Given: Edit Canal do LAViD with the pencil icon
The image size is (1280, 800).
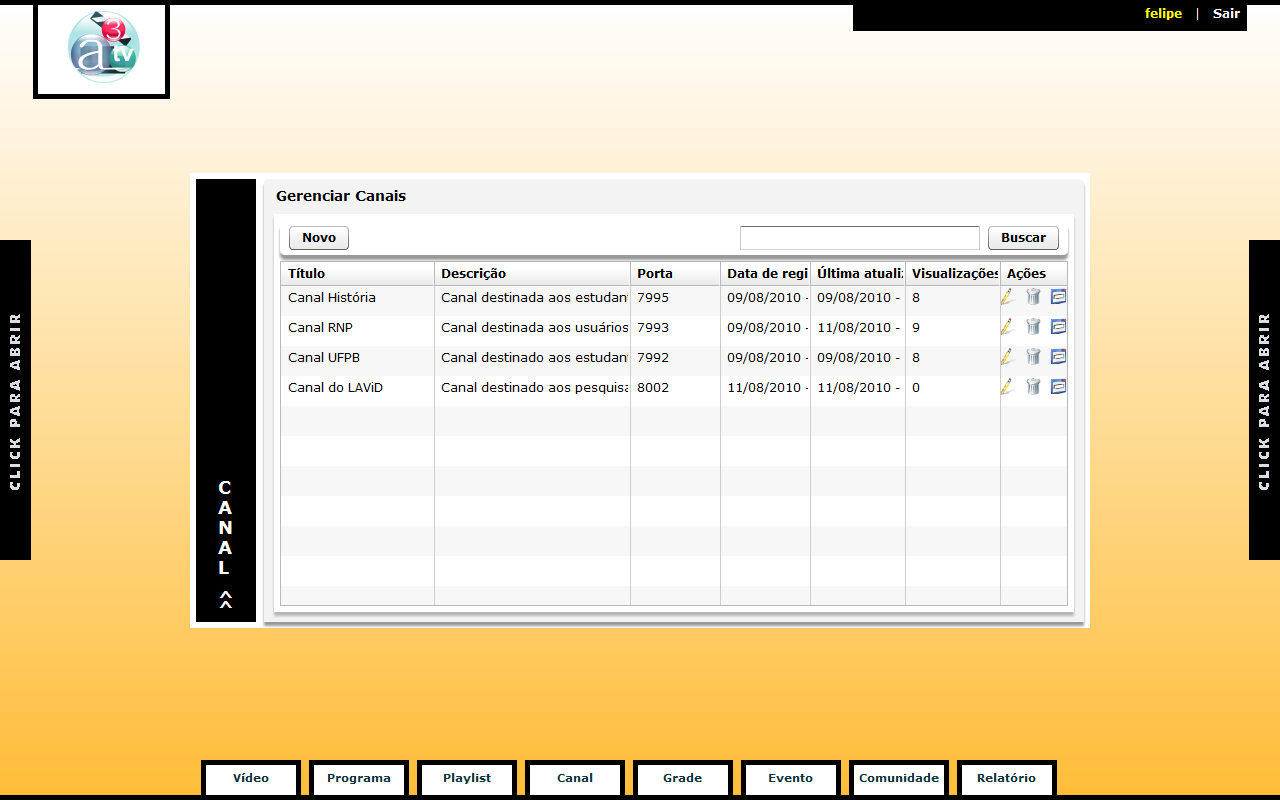Looking at the screenshot, I should point(1007,387).
